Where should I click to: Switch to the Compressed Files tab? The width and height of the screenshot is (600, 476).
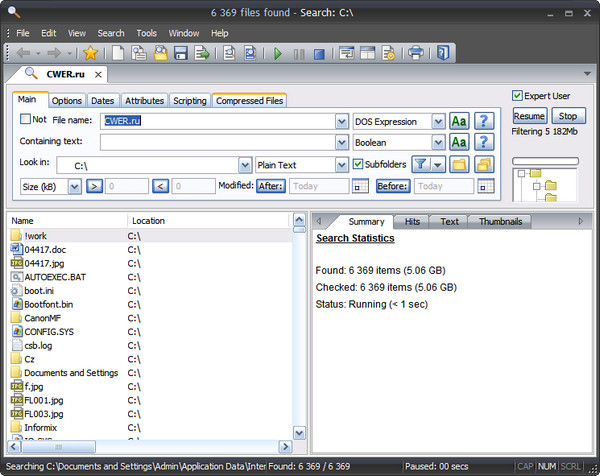(x=249, y=101)
